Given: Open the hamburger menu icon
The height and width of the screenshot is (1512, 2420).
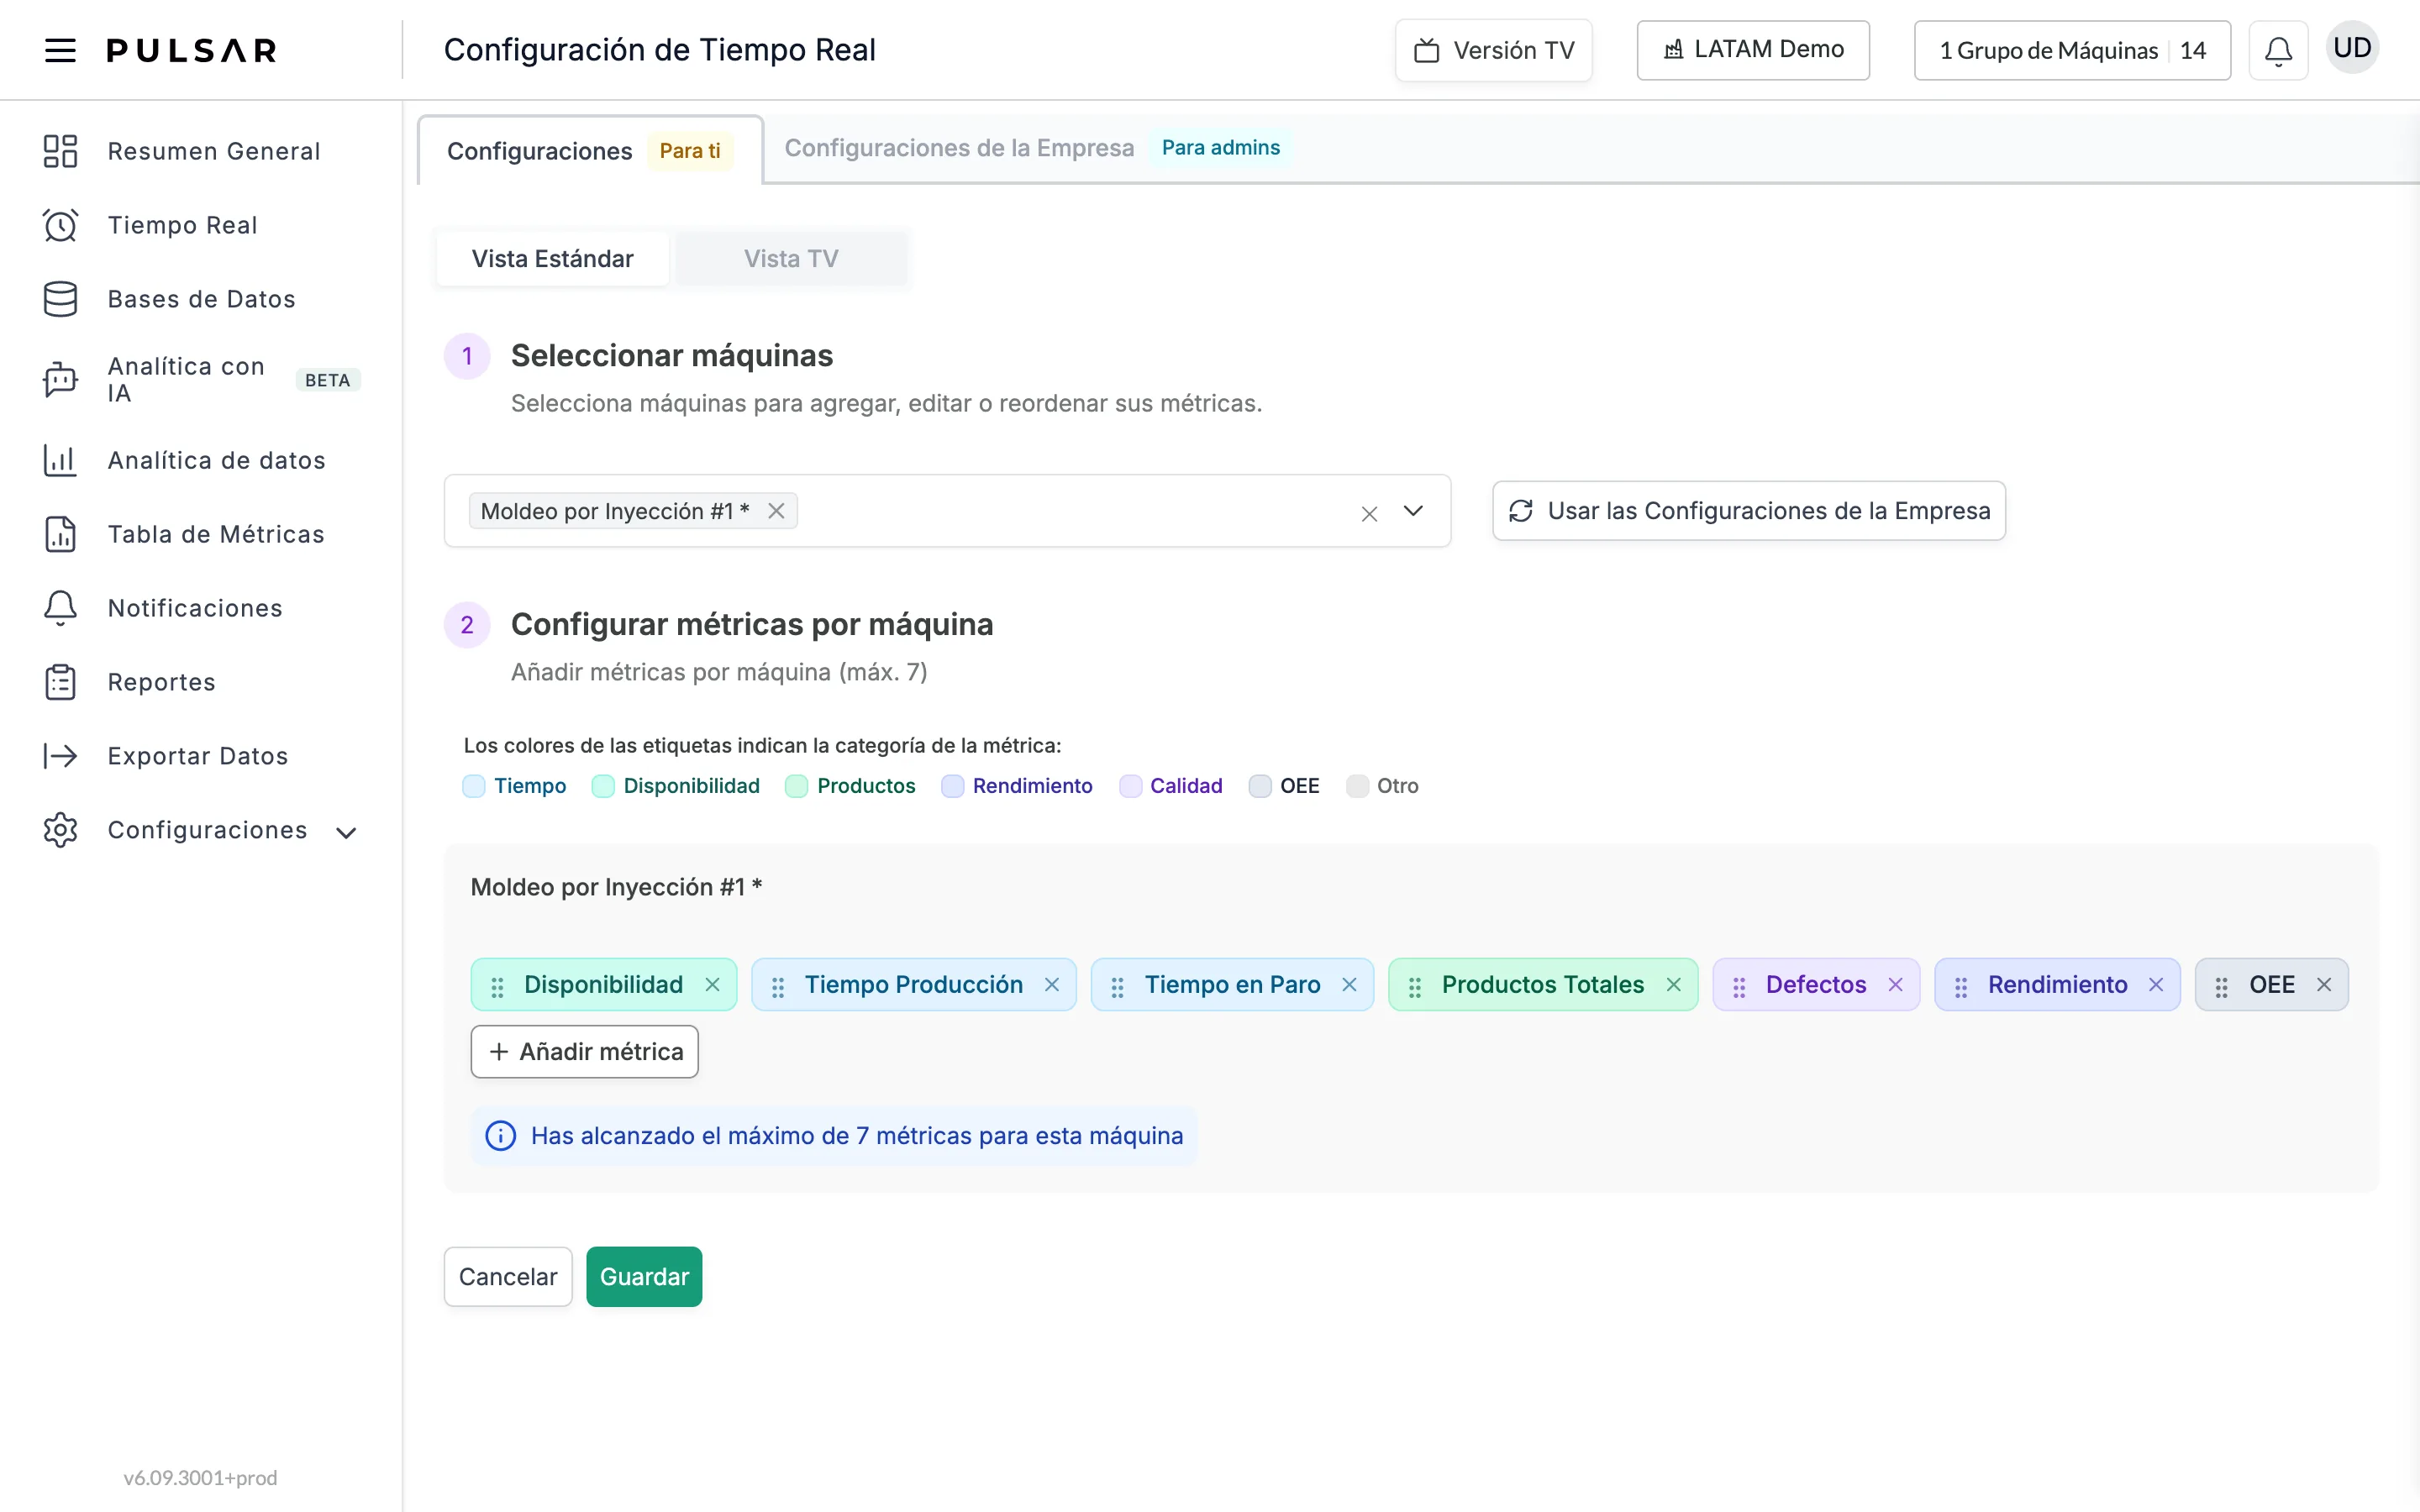Looking at the screenshot, I should [x=60, y=50].
